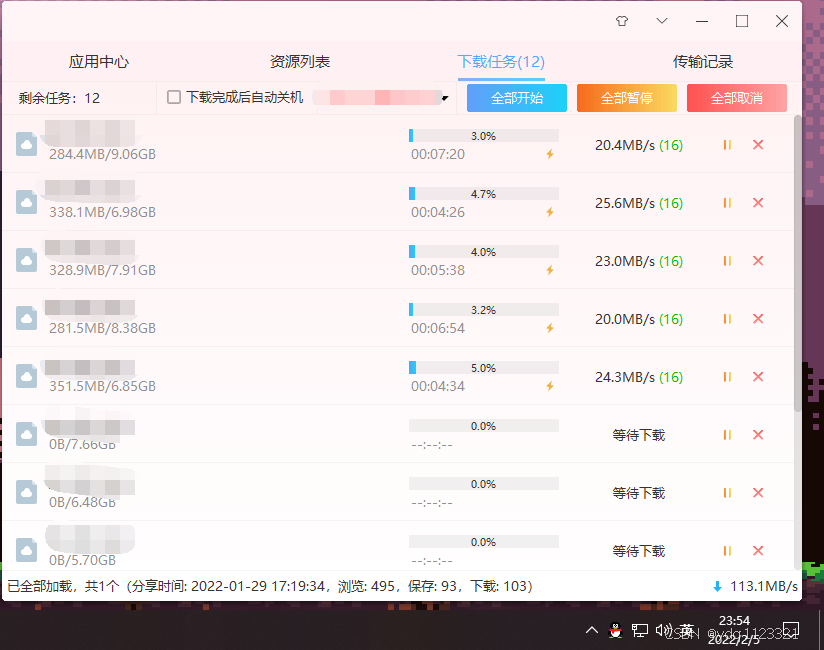
Task: Pause the 351.5MB/6.85GB download
Action: (x=727, y=377)
